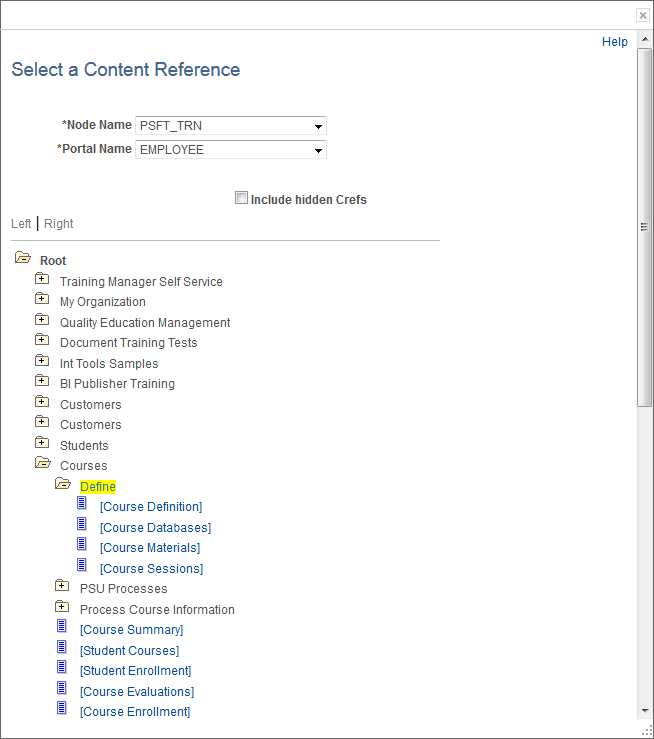The image size is (654, 739).
Task: Select the Course Databases content reference
Action: [x=155, y=527]
